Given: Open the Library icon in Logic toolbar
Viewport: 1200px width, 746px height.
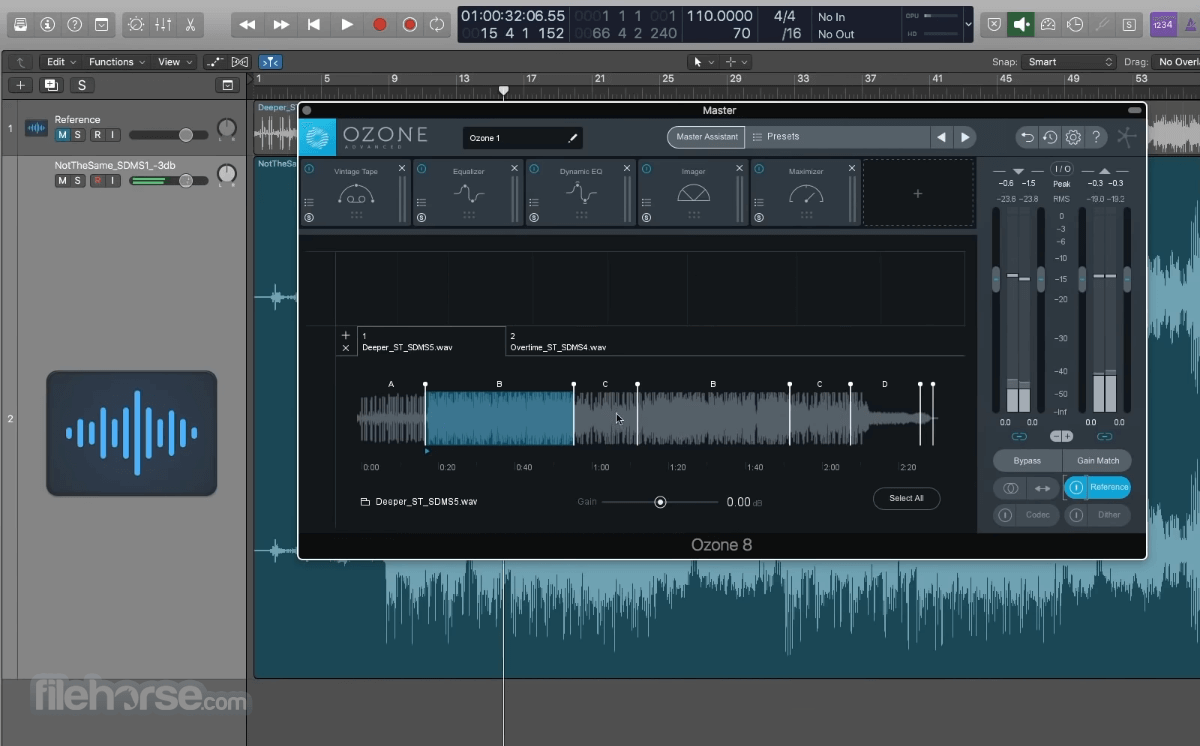Looking at the screenshot, I should point(20,24).
